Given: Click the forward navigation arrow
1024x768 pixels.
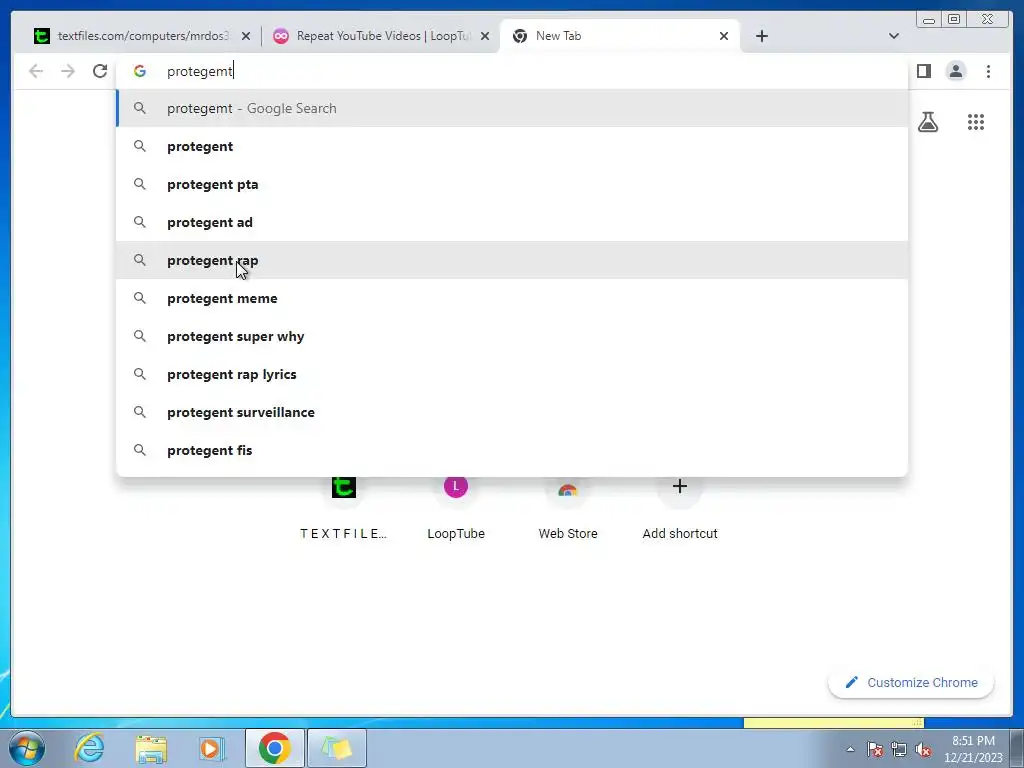Looking at the screenshot, I should click(x=68, y=71).
